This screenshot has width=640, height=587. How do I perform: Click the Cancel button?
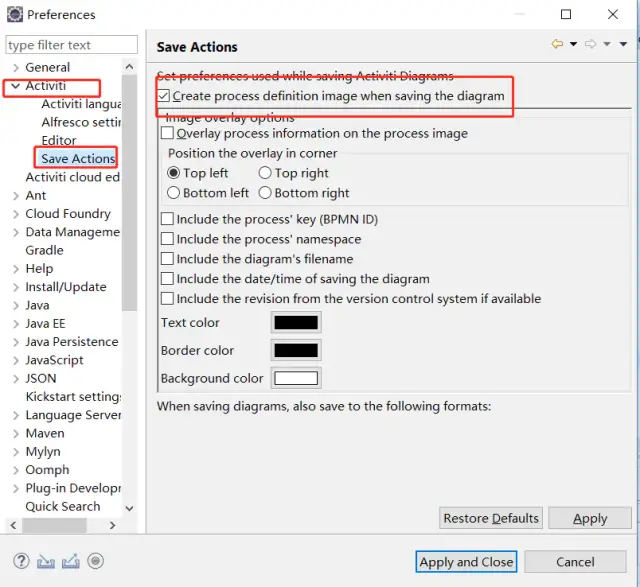point(575,562)
